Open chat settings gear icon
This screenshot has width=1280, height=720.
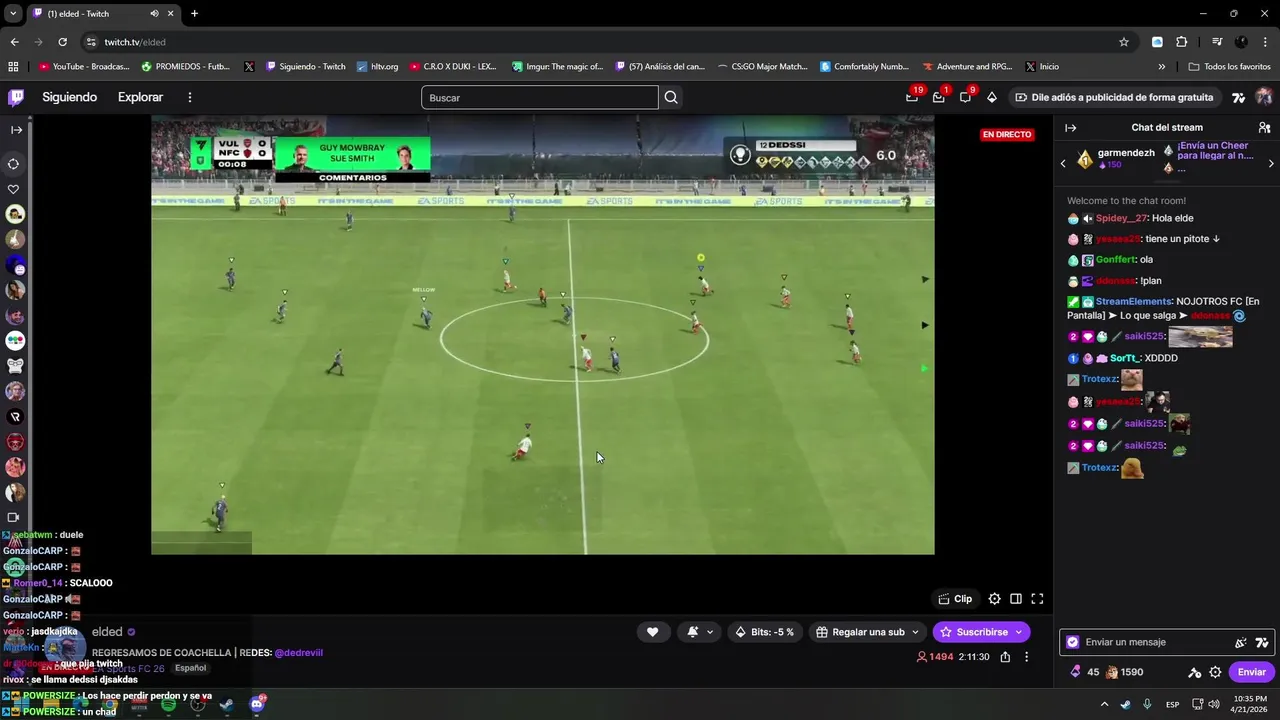(1215, 672)
